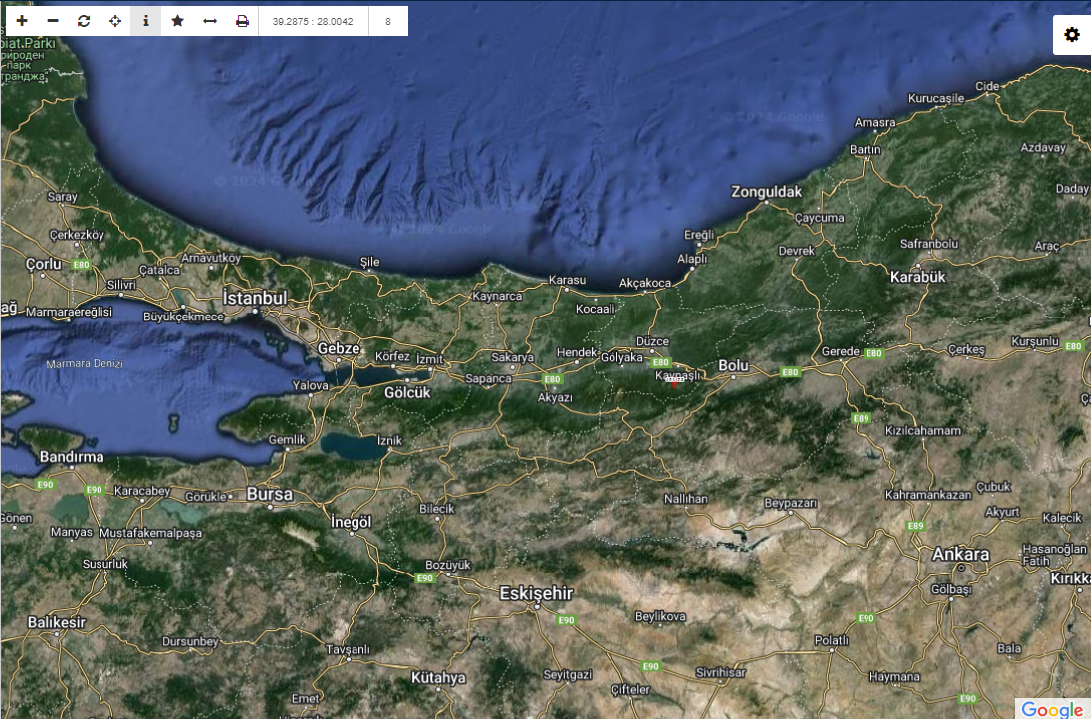Click the İstanbul city label

pos(255,298)
